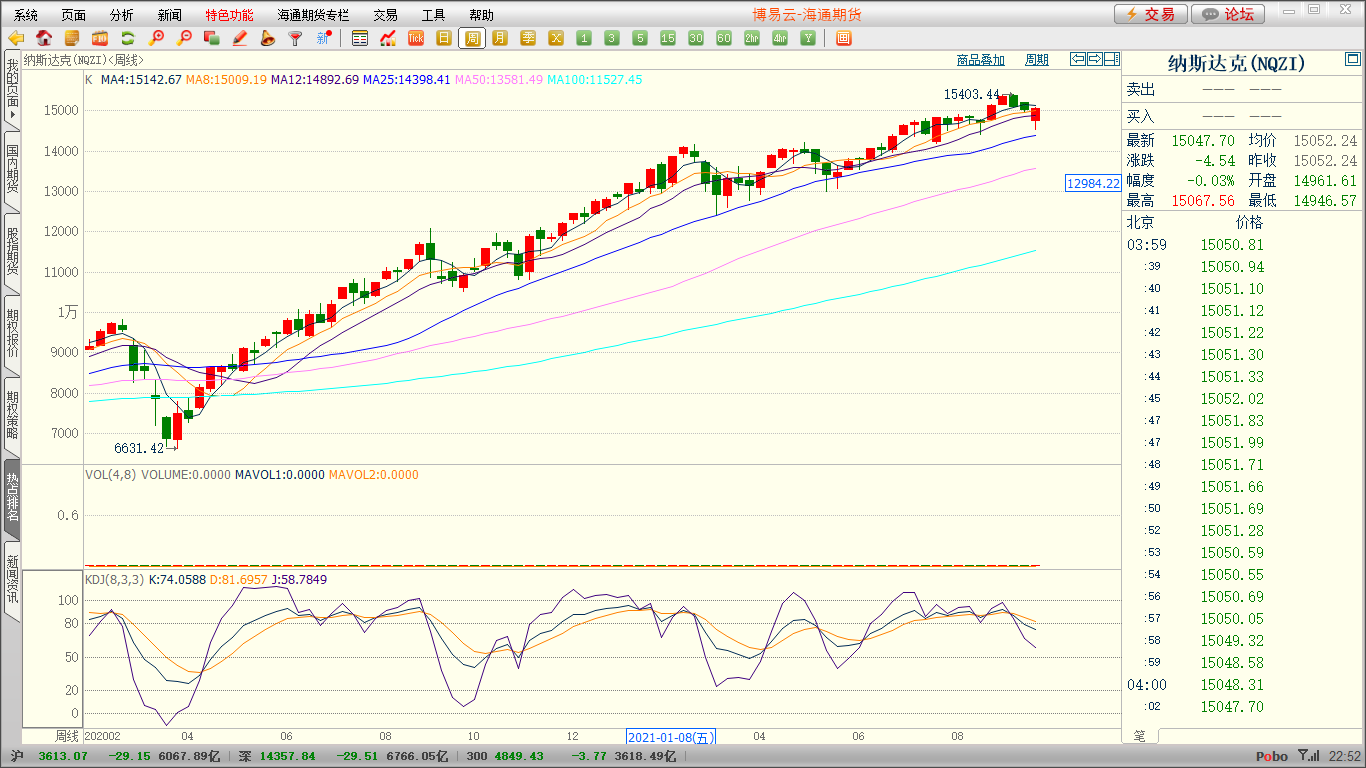The image size is (1366, 768).
Task: Select the 3-minute period button
Action: 612,38
